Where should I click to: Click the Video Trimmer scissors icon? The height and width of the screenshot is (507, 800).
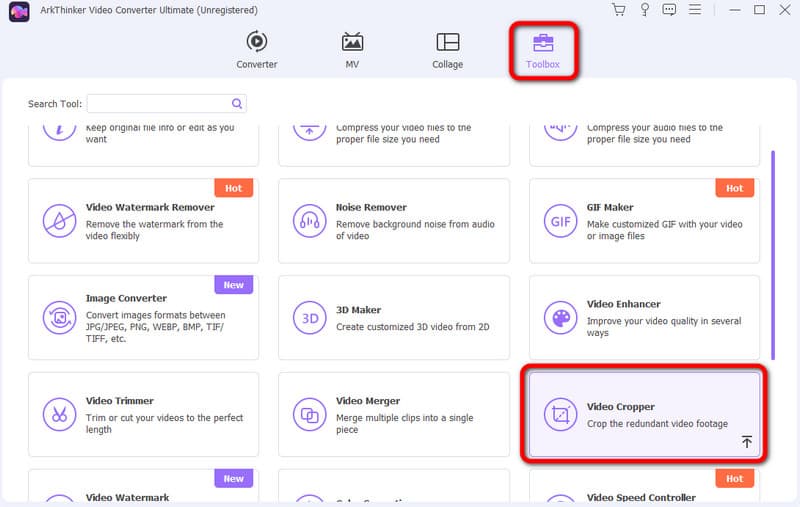point(59,415)
